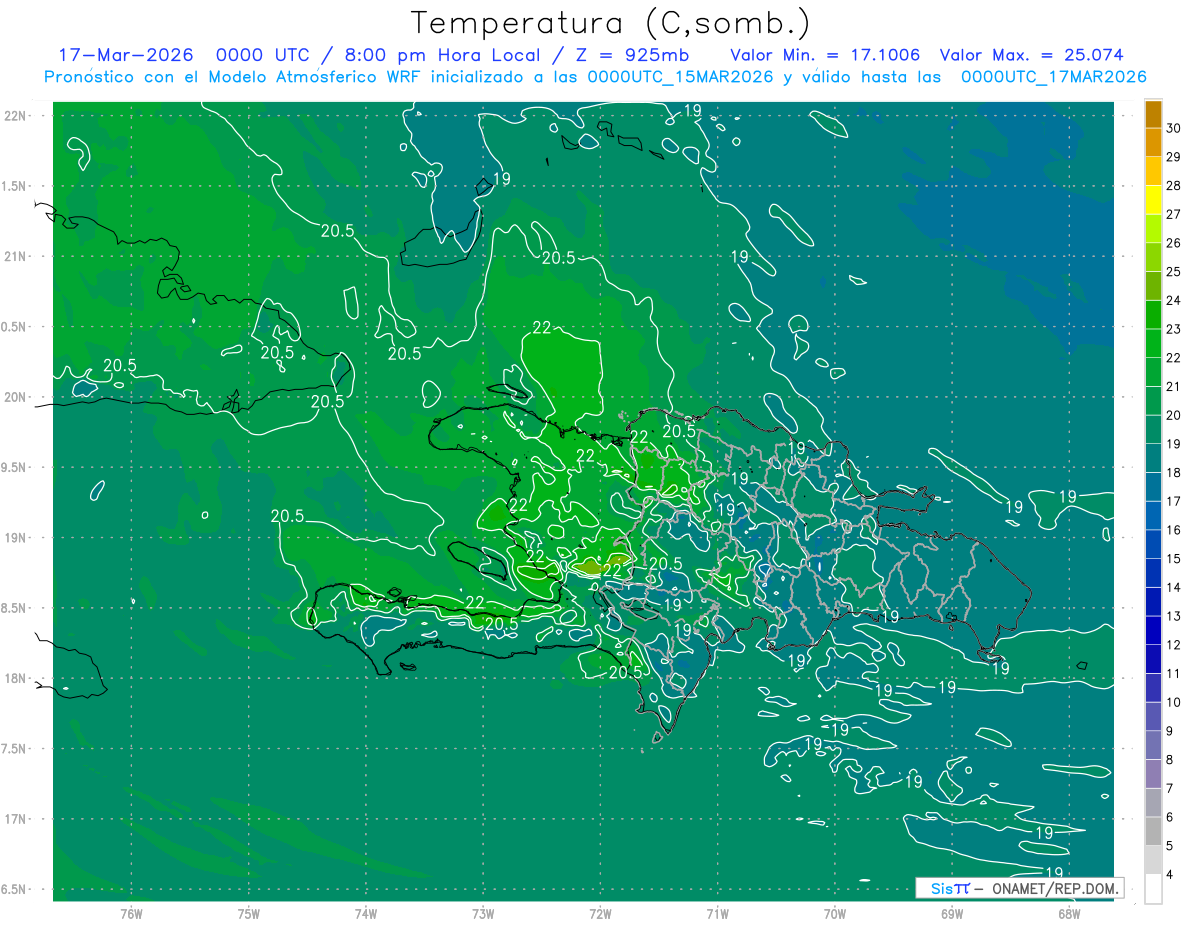
Task: Click the 72W longitude axis label
Action: tap(600, 914)
